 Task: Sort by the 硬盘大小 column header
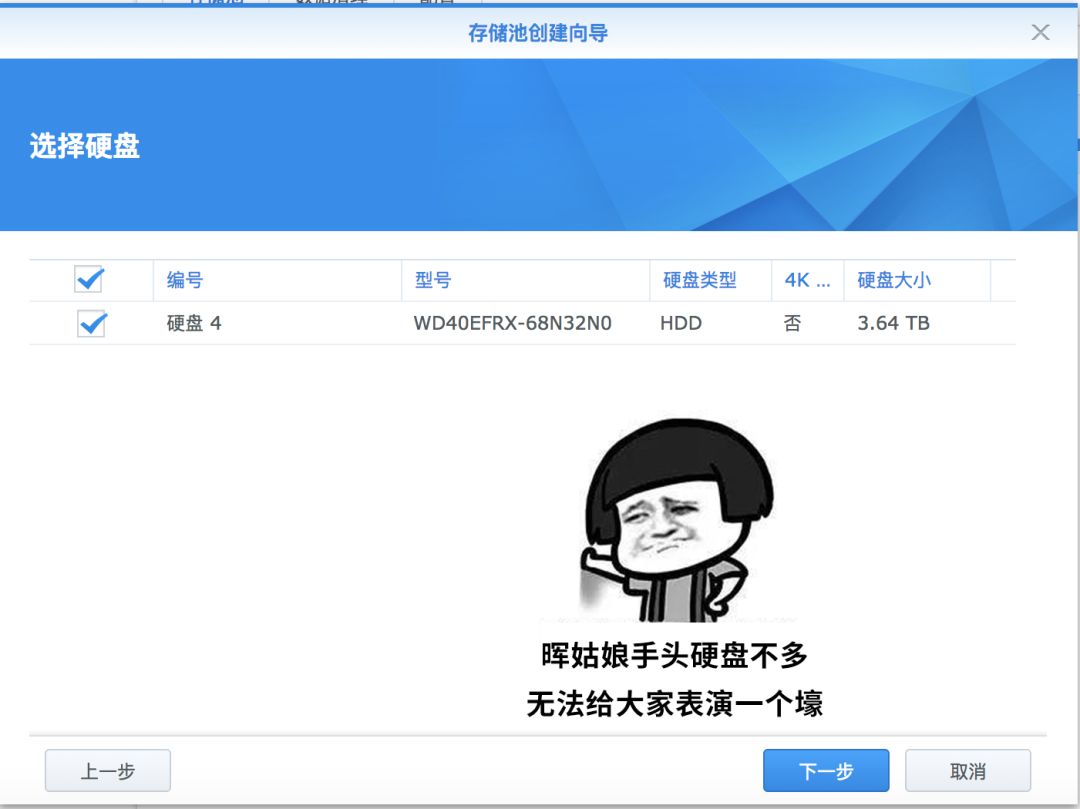coord(917,280)
